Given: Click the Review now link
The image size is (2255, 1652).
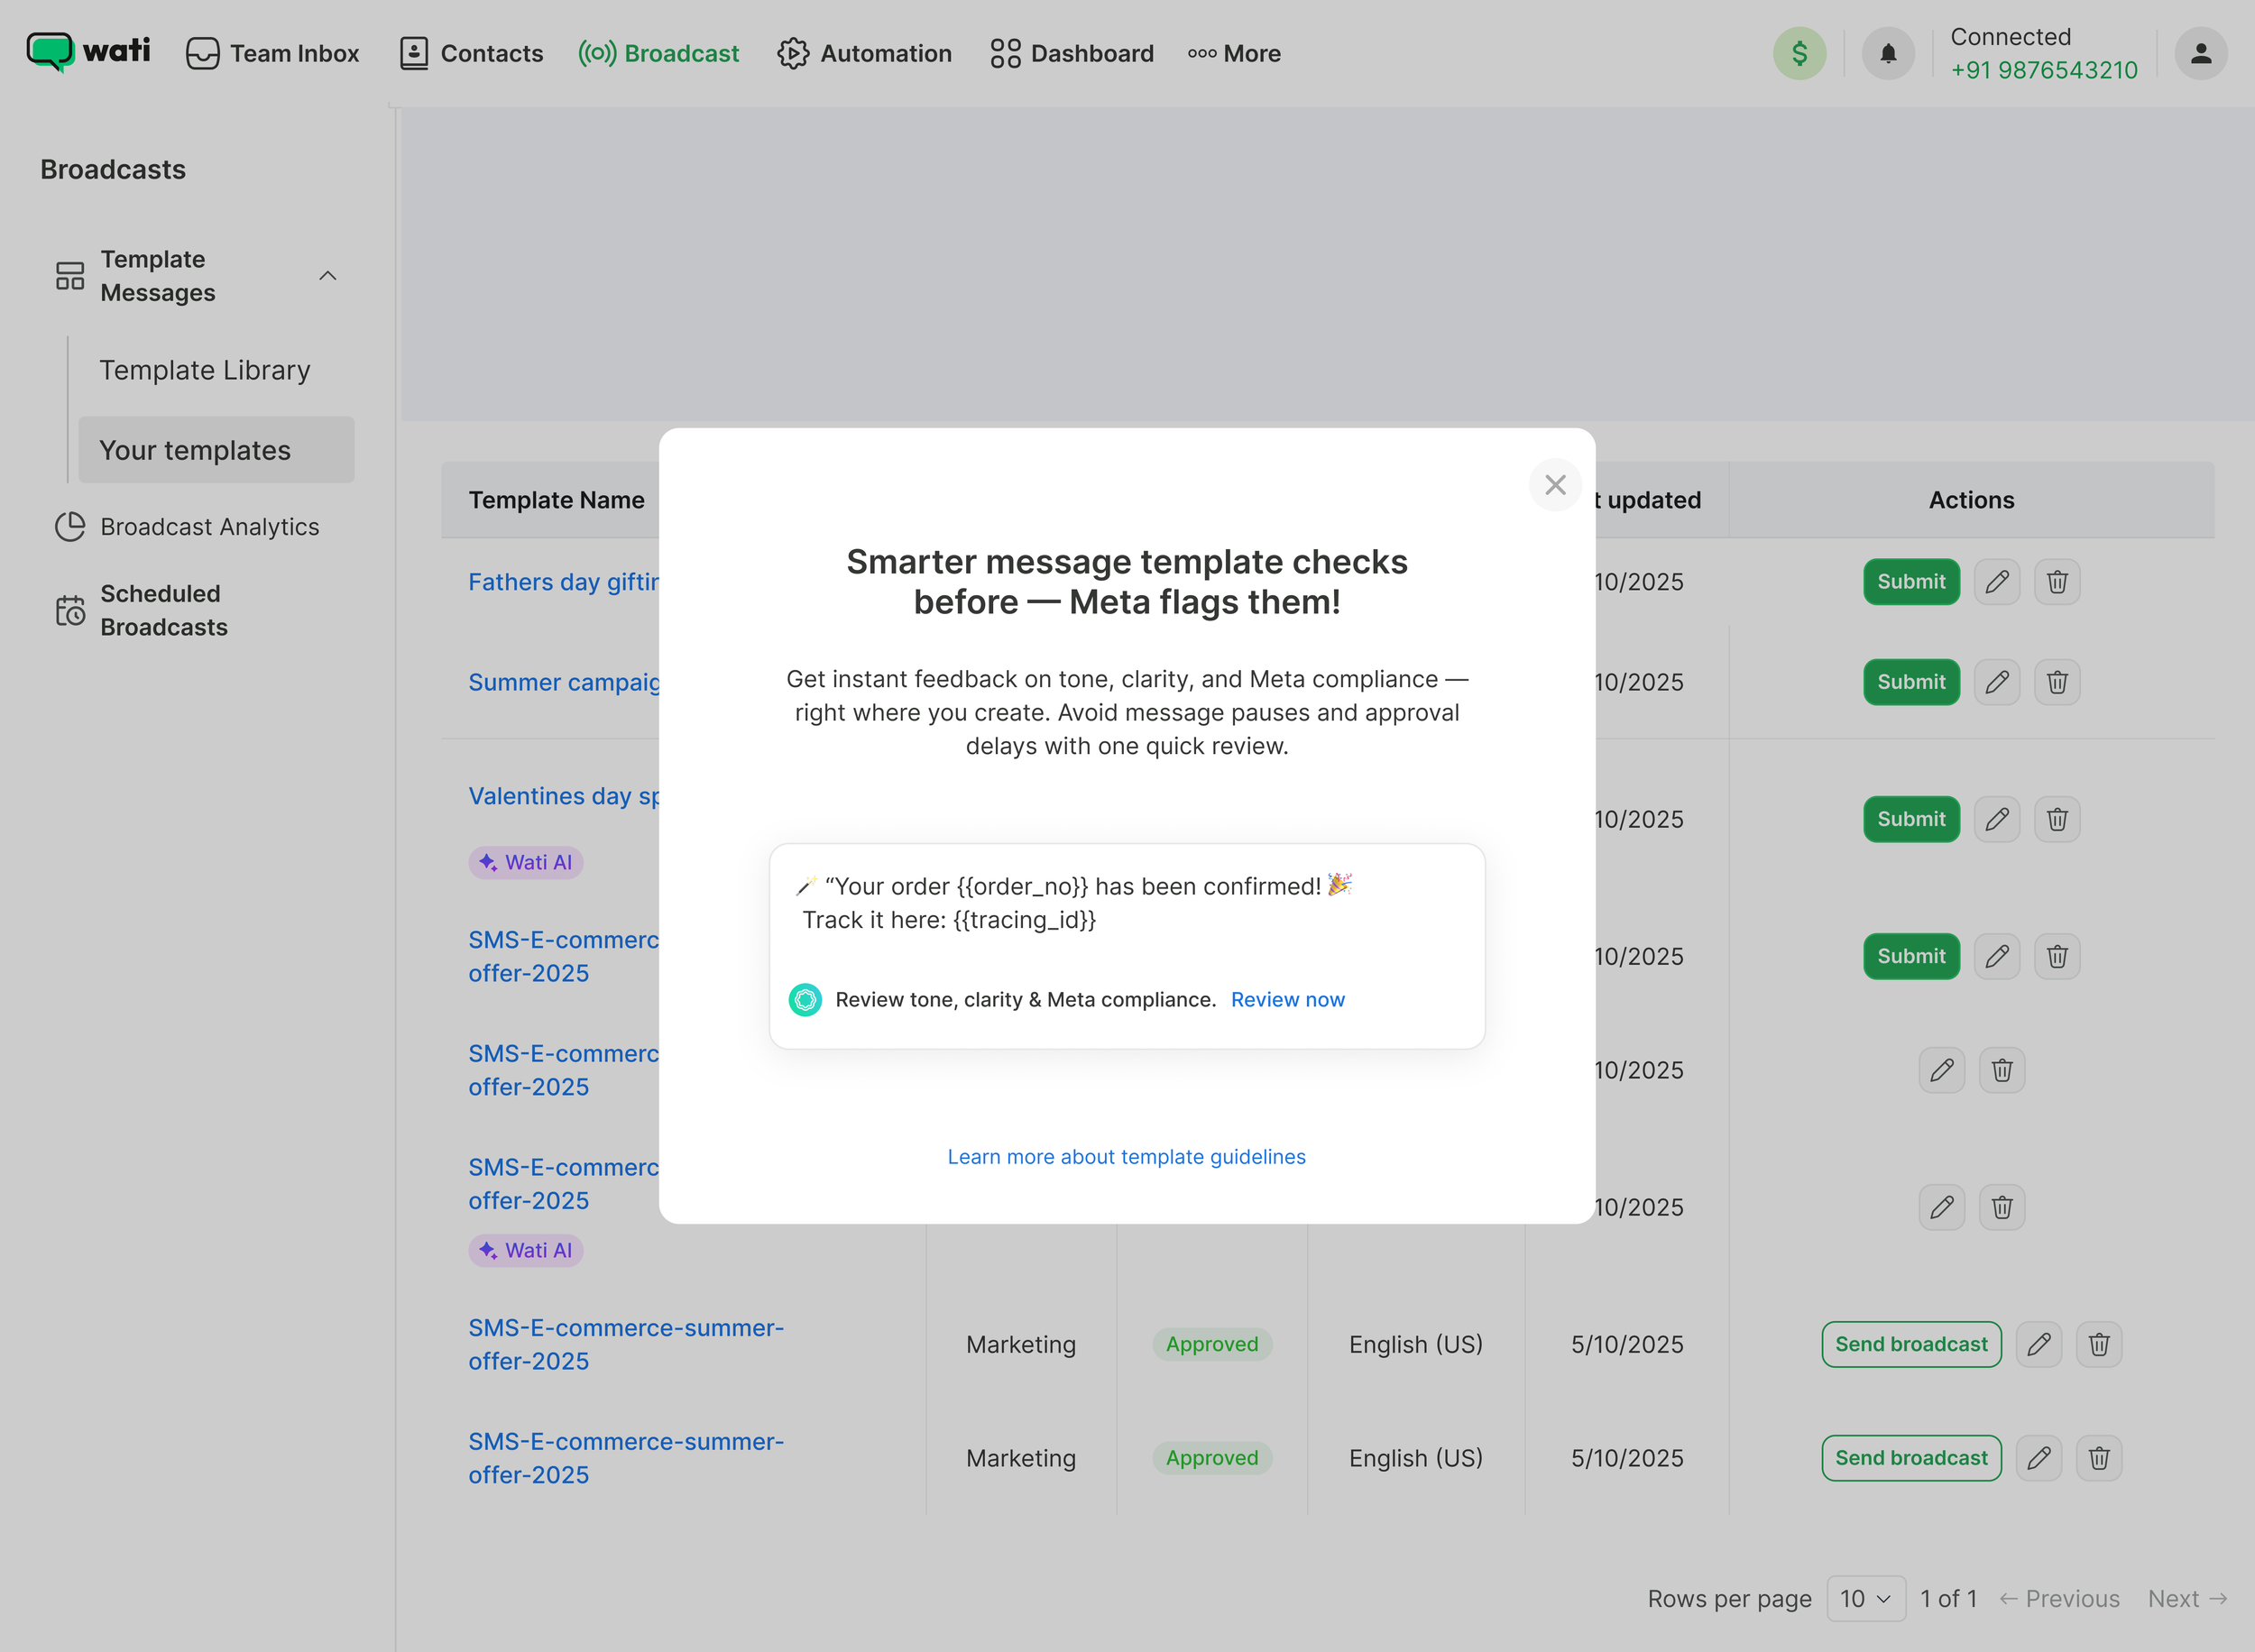Looking at the screenshot, I should click(x=1287, y=999).
